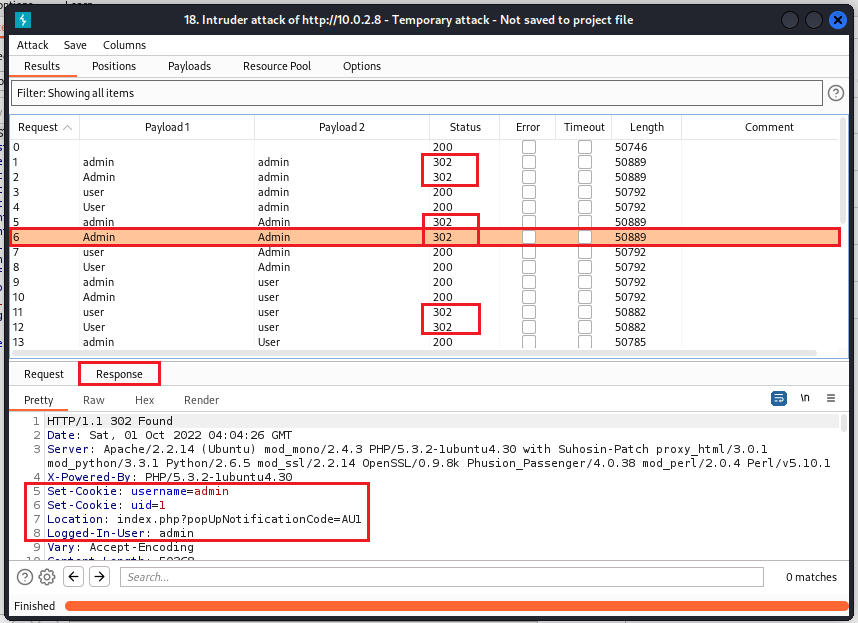
Task: Switch to the Positions tab
Action: 114,66
